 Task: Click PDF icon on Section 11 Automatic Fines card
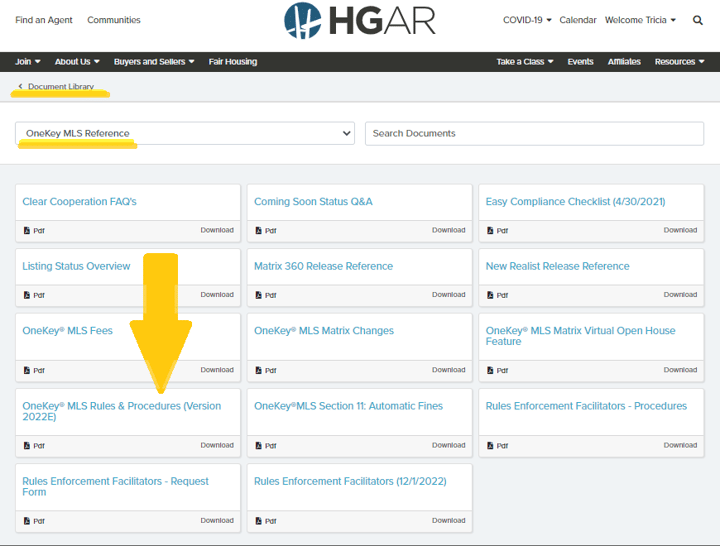pos(259,445)
